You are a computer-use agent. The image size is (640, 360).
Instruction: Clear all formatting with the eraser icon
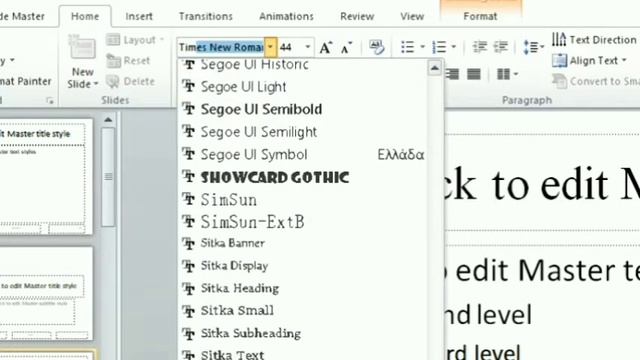tap(377, 47)
